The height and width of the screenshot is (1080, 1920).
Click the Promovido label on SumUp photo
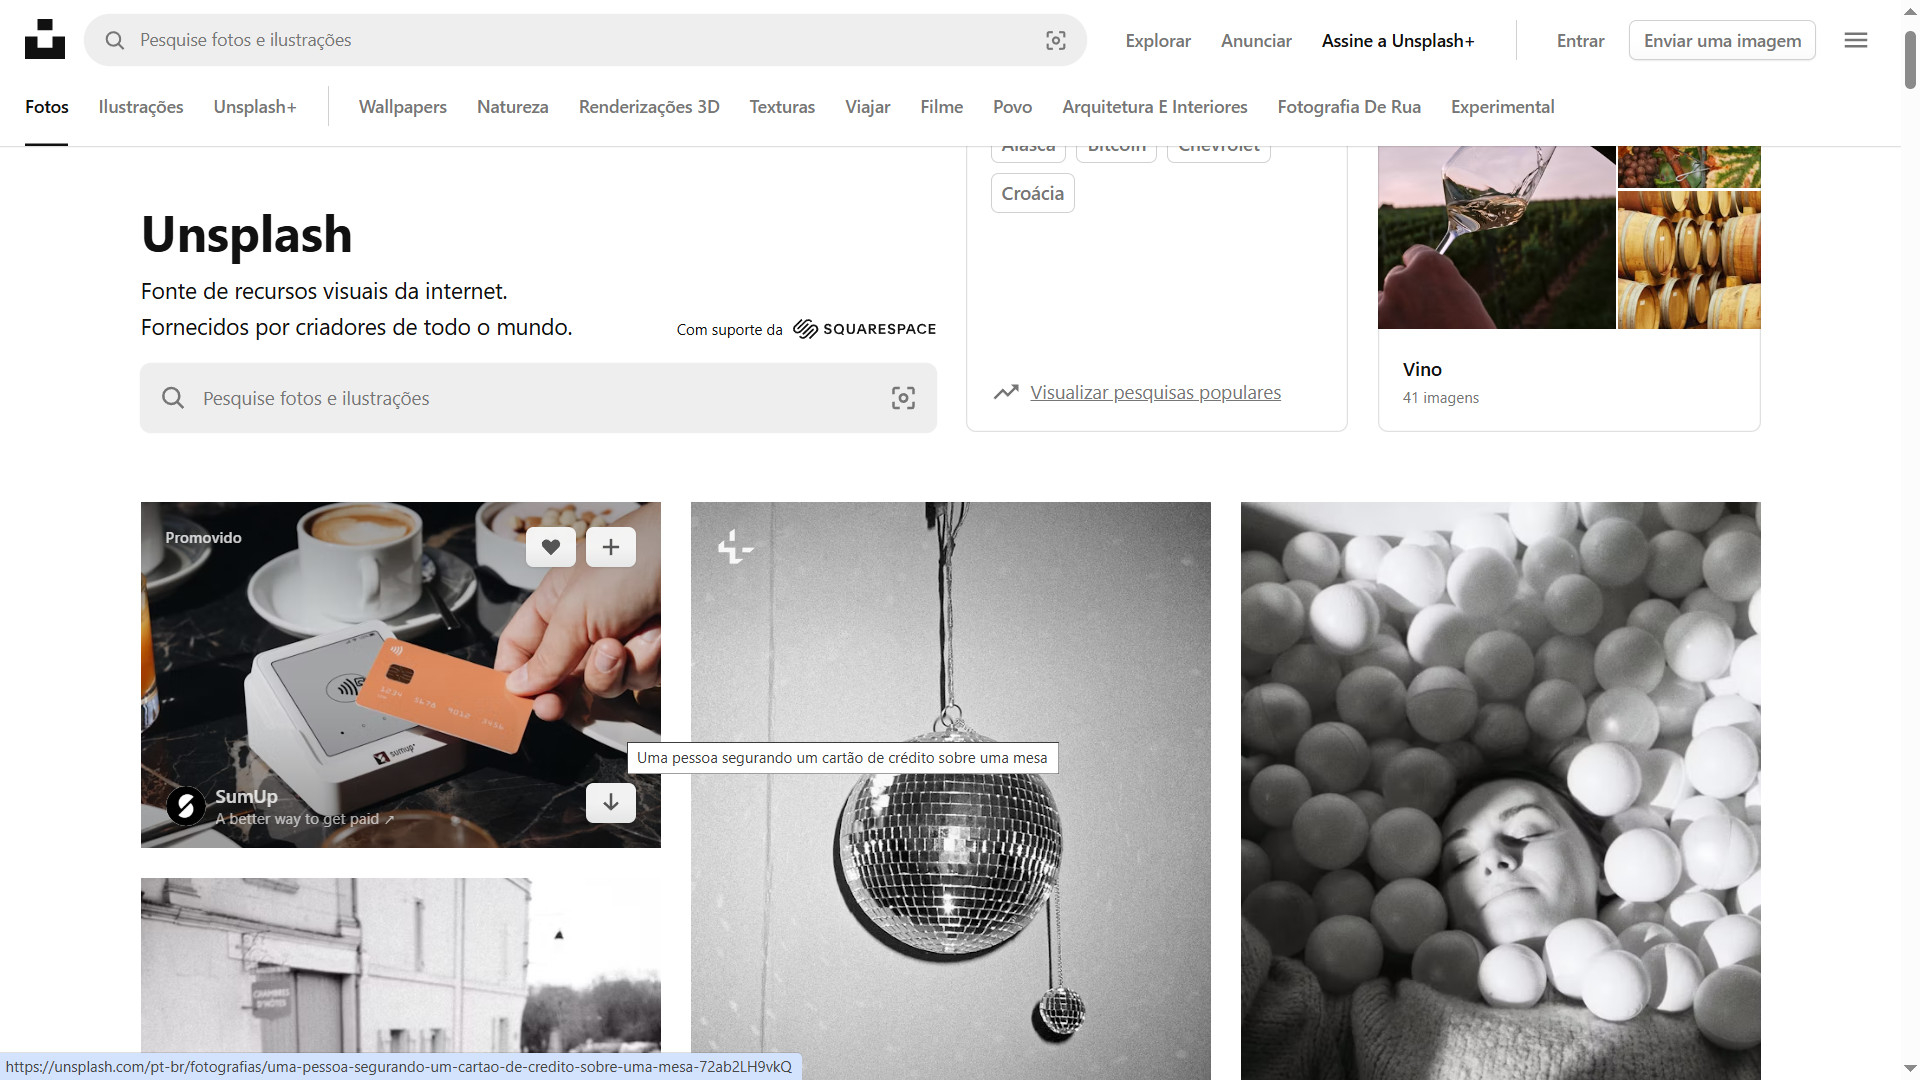click(204, 538)
